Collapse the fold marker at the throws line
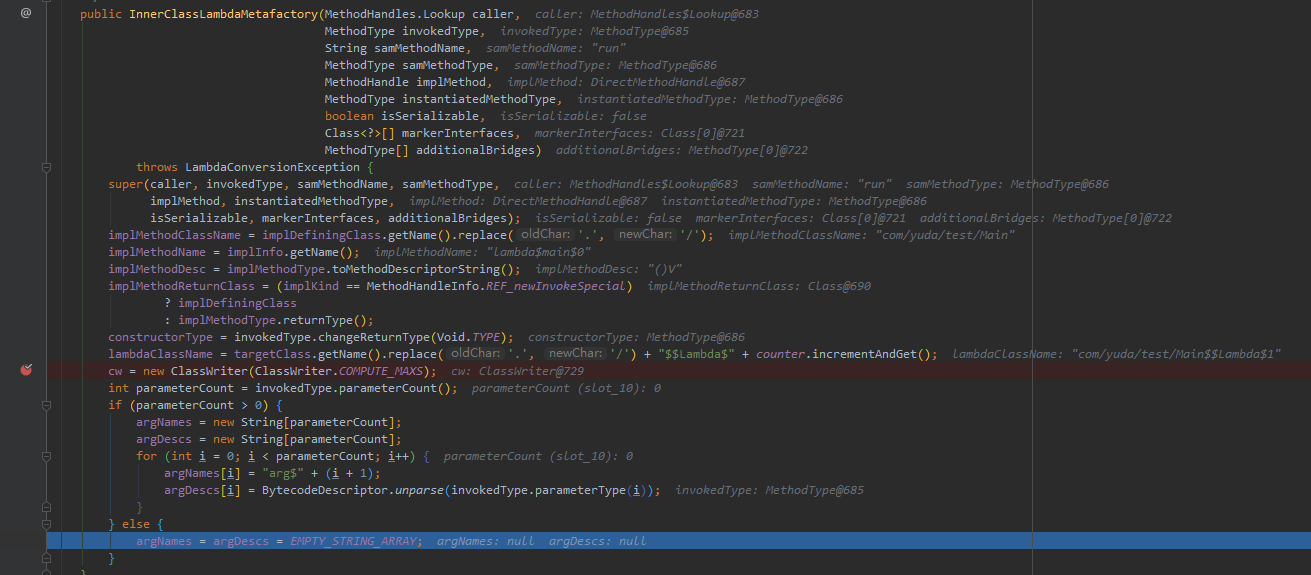1311x575 pixels. [x=46, y=167]
